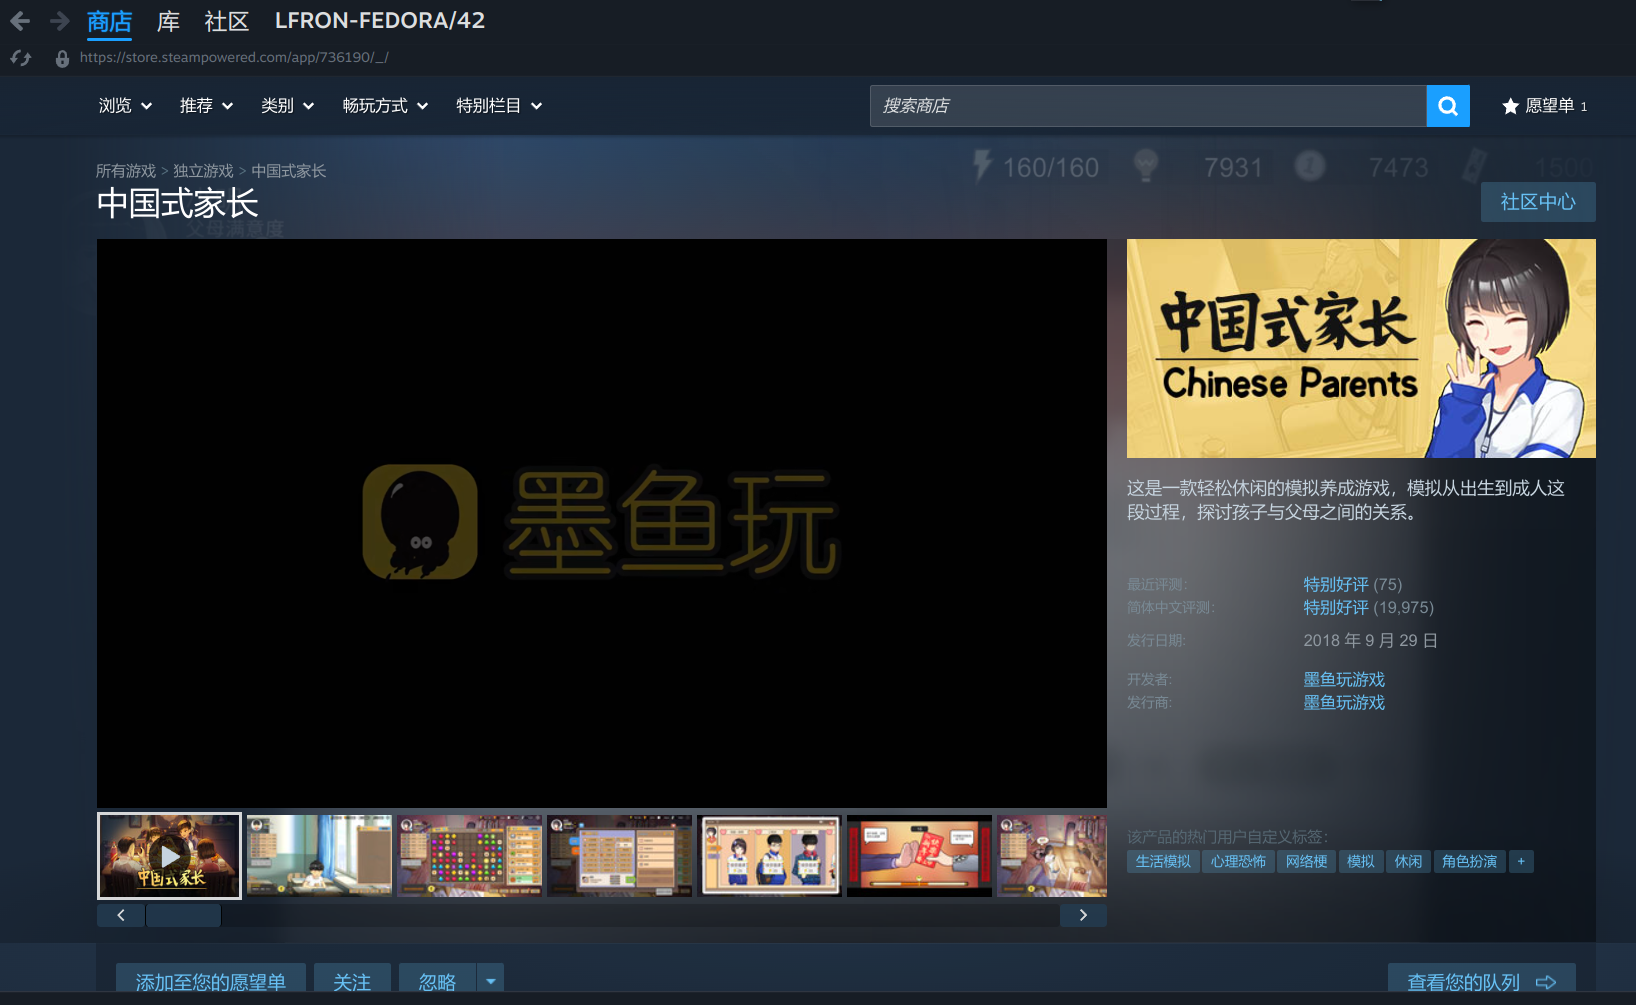Expand the 类别 dropdown
Screen dimensions: 1636x1005
point(287,106)
